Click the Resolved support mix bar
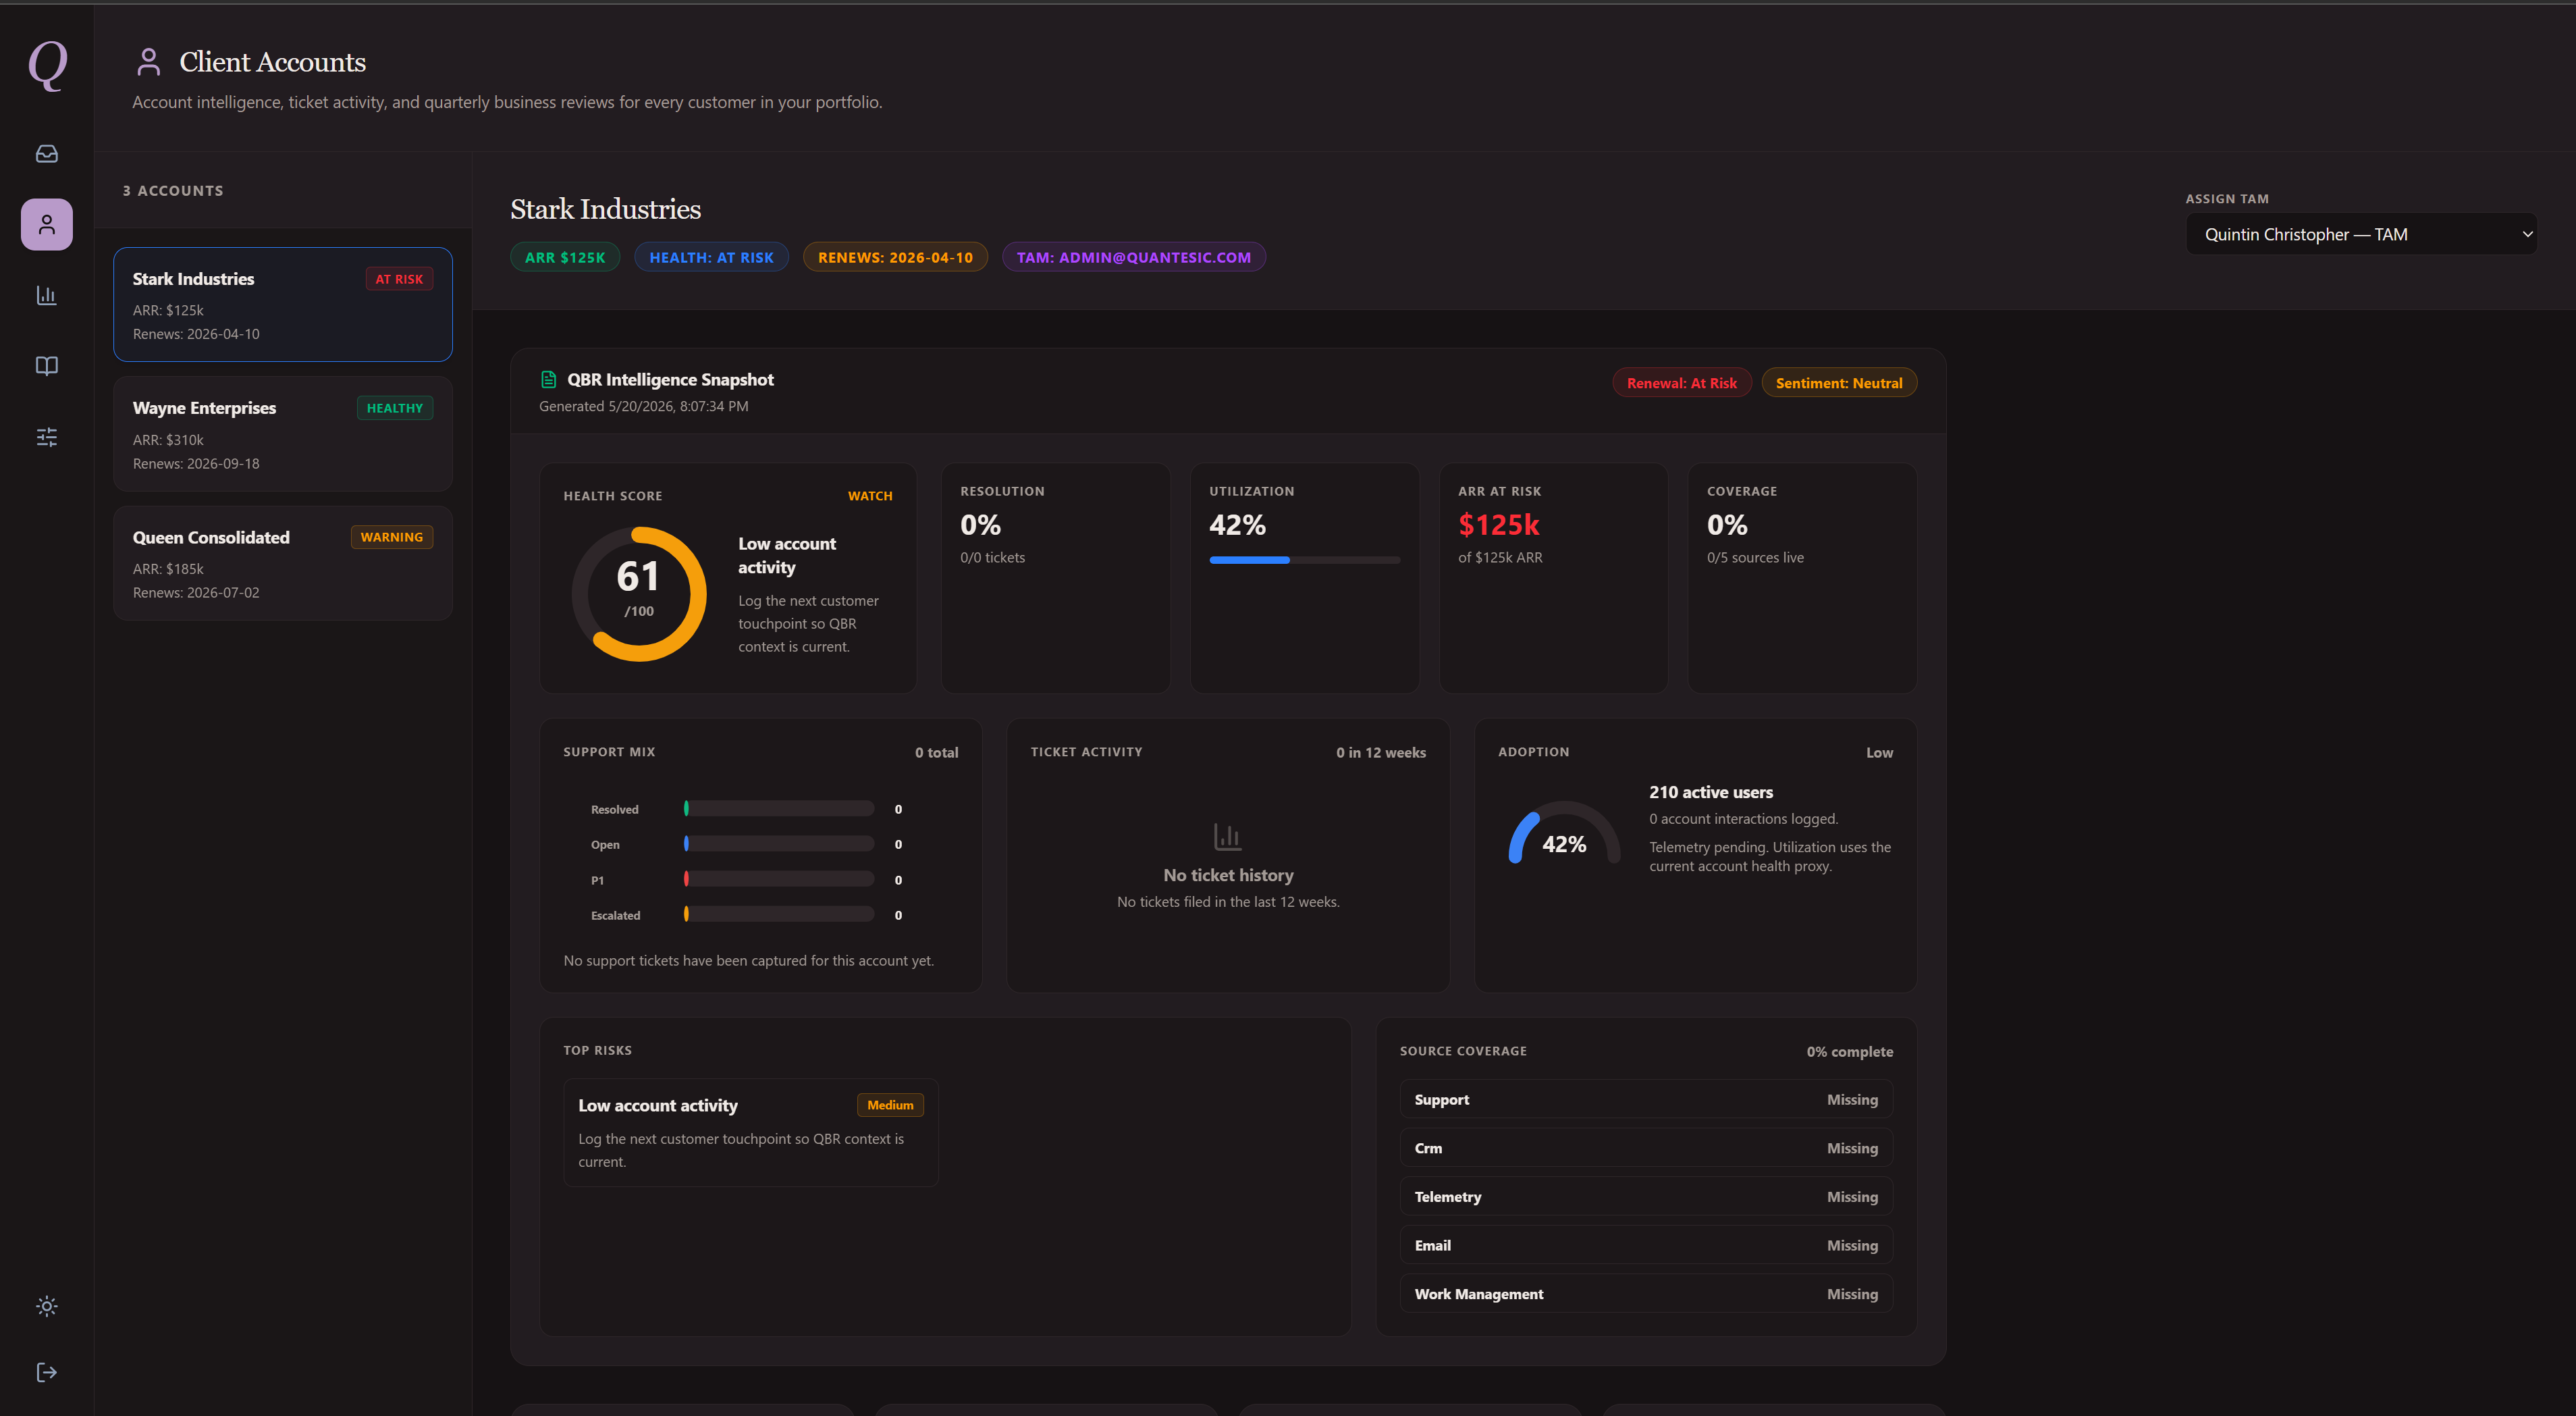 tap(779, 809)
